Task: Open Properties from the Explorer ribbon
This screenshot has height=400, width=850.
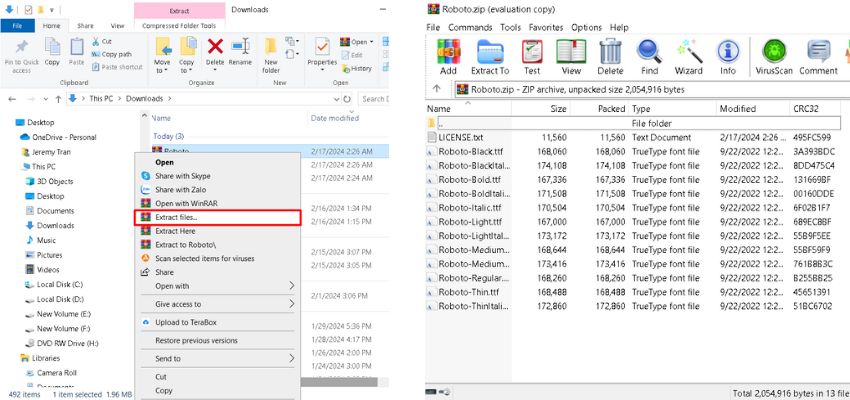Action: pos(322,52)
